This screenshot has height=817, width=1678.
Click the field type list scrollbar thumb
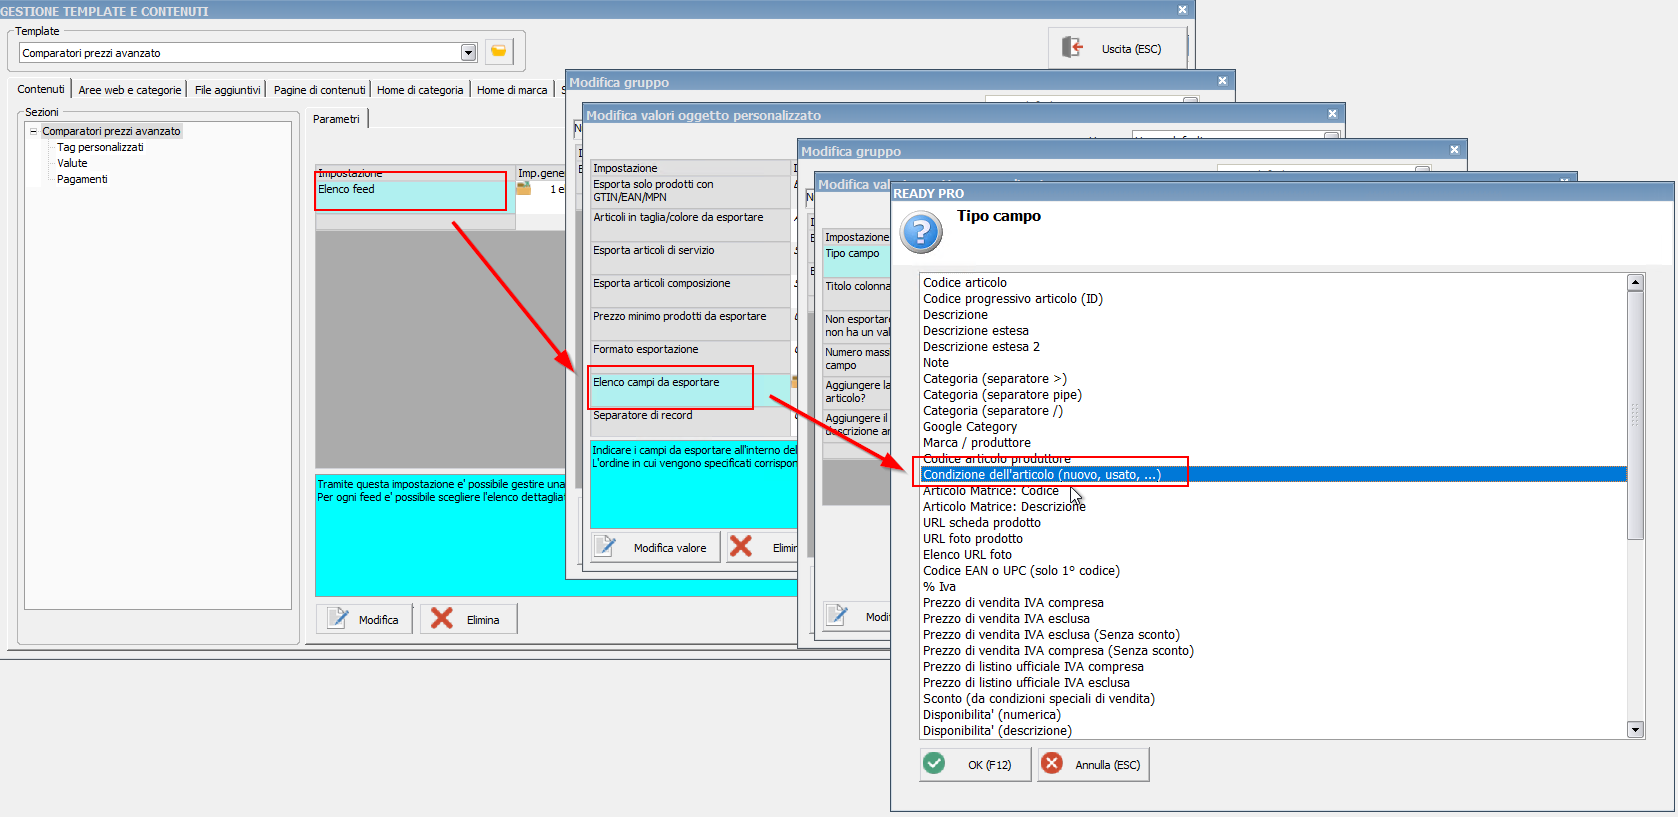(x=1636, y=415)
